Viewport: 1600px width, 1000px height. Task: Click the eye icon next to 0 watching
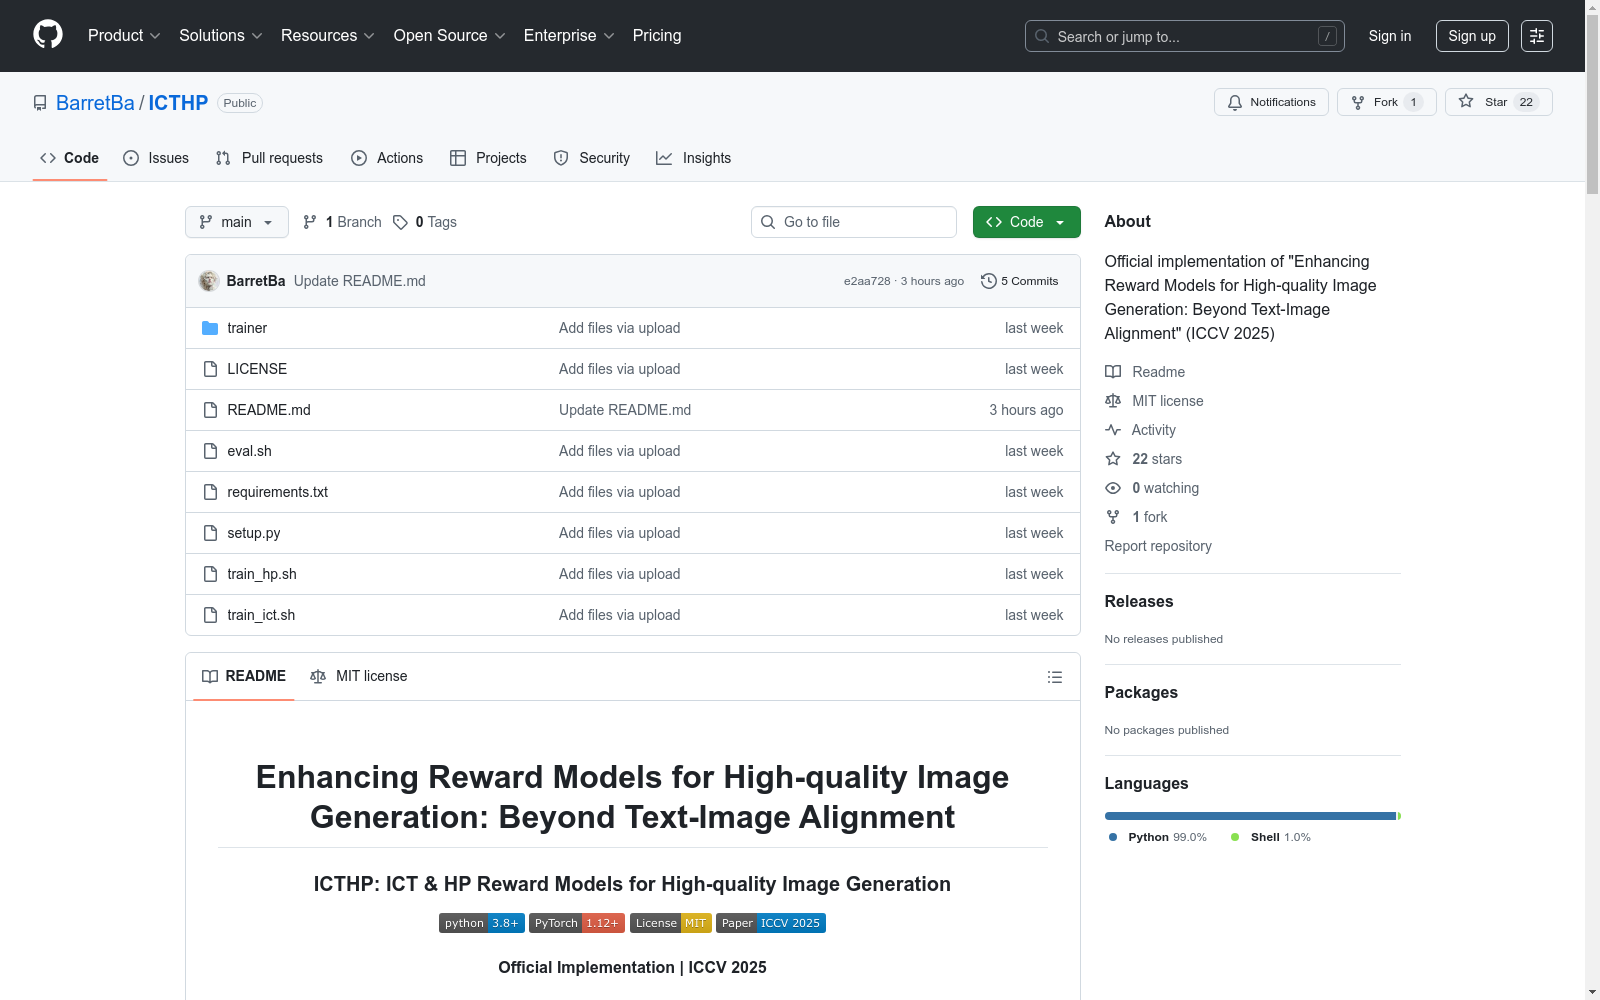click(1113, 488)
